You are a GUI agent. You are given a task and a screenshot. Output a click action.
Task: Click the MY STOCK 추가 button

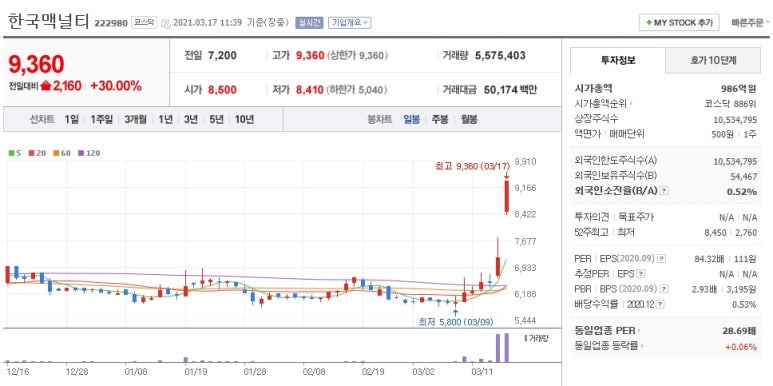[679, 23]
